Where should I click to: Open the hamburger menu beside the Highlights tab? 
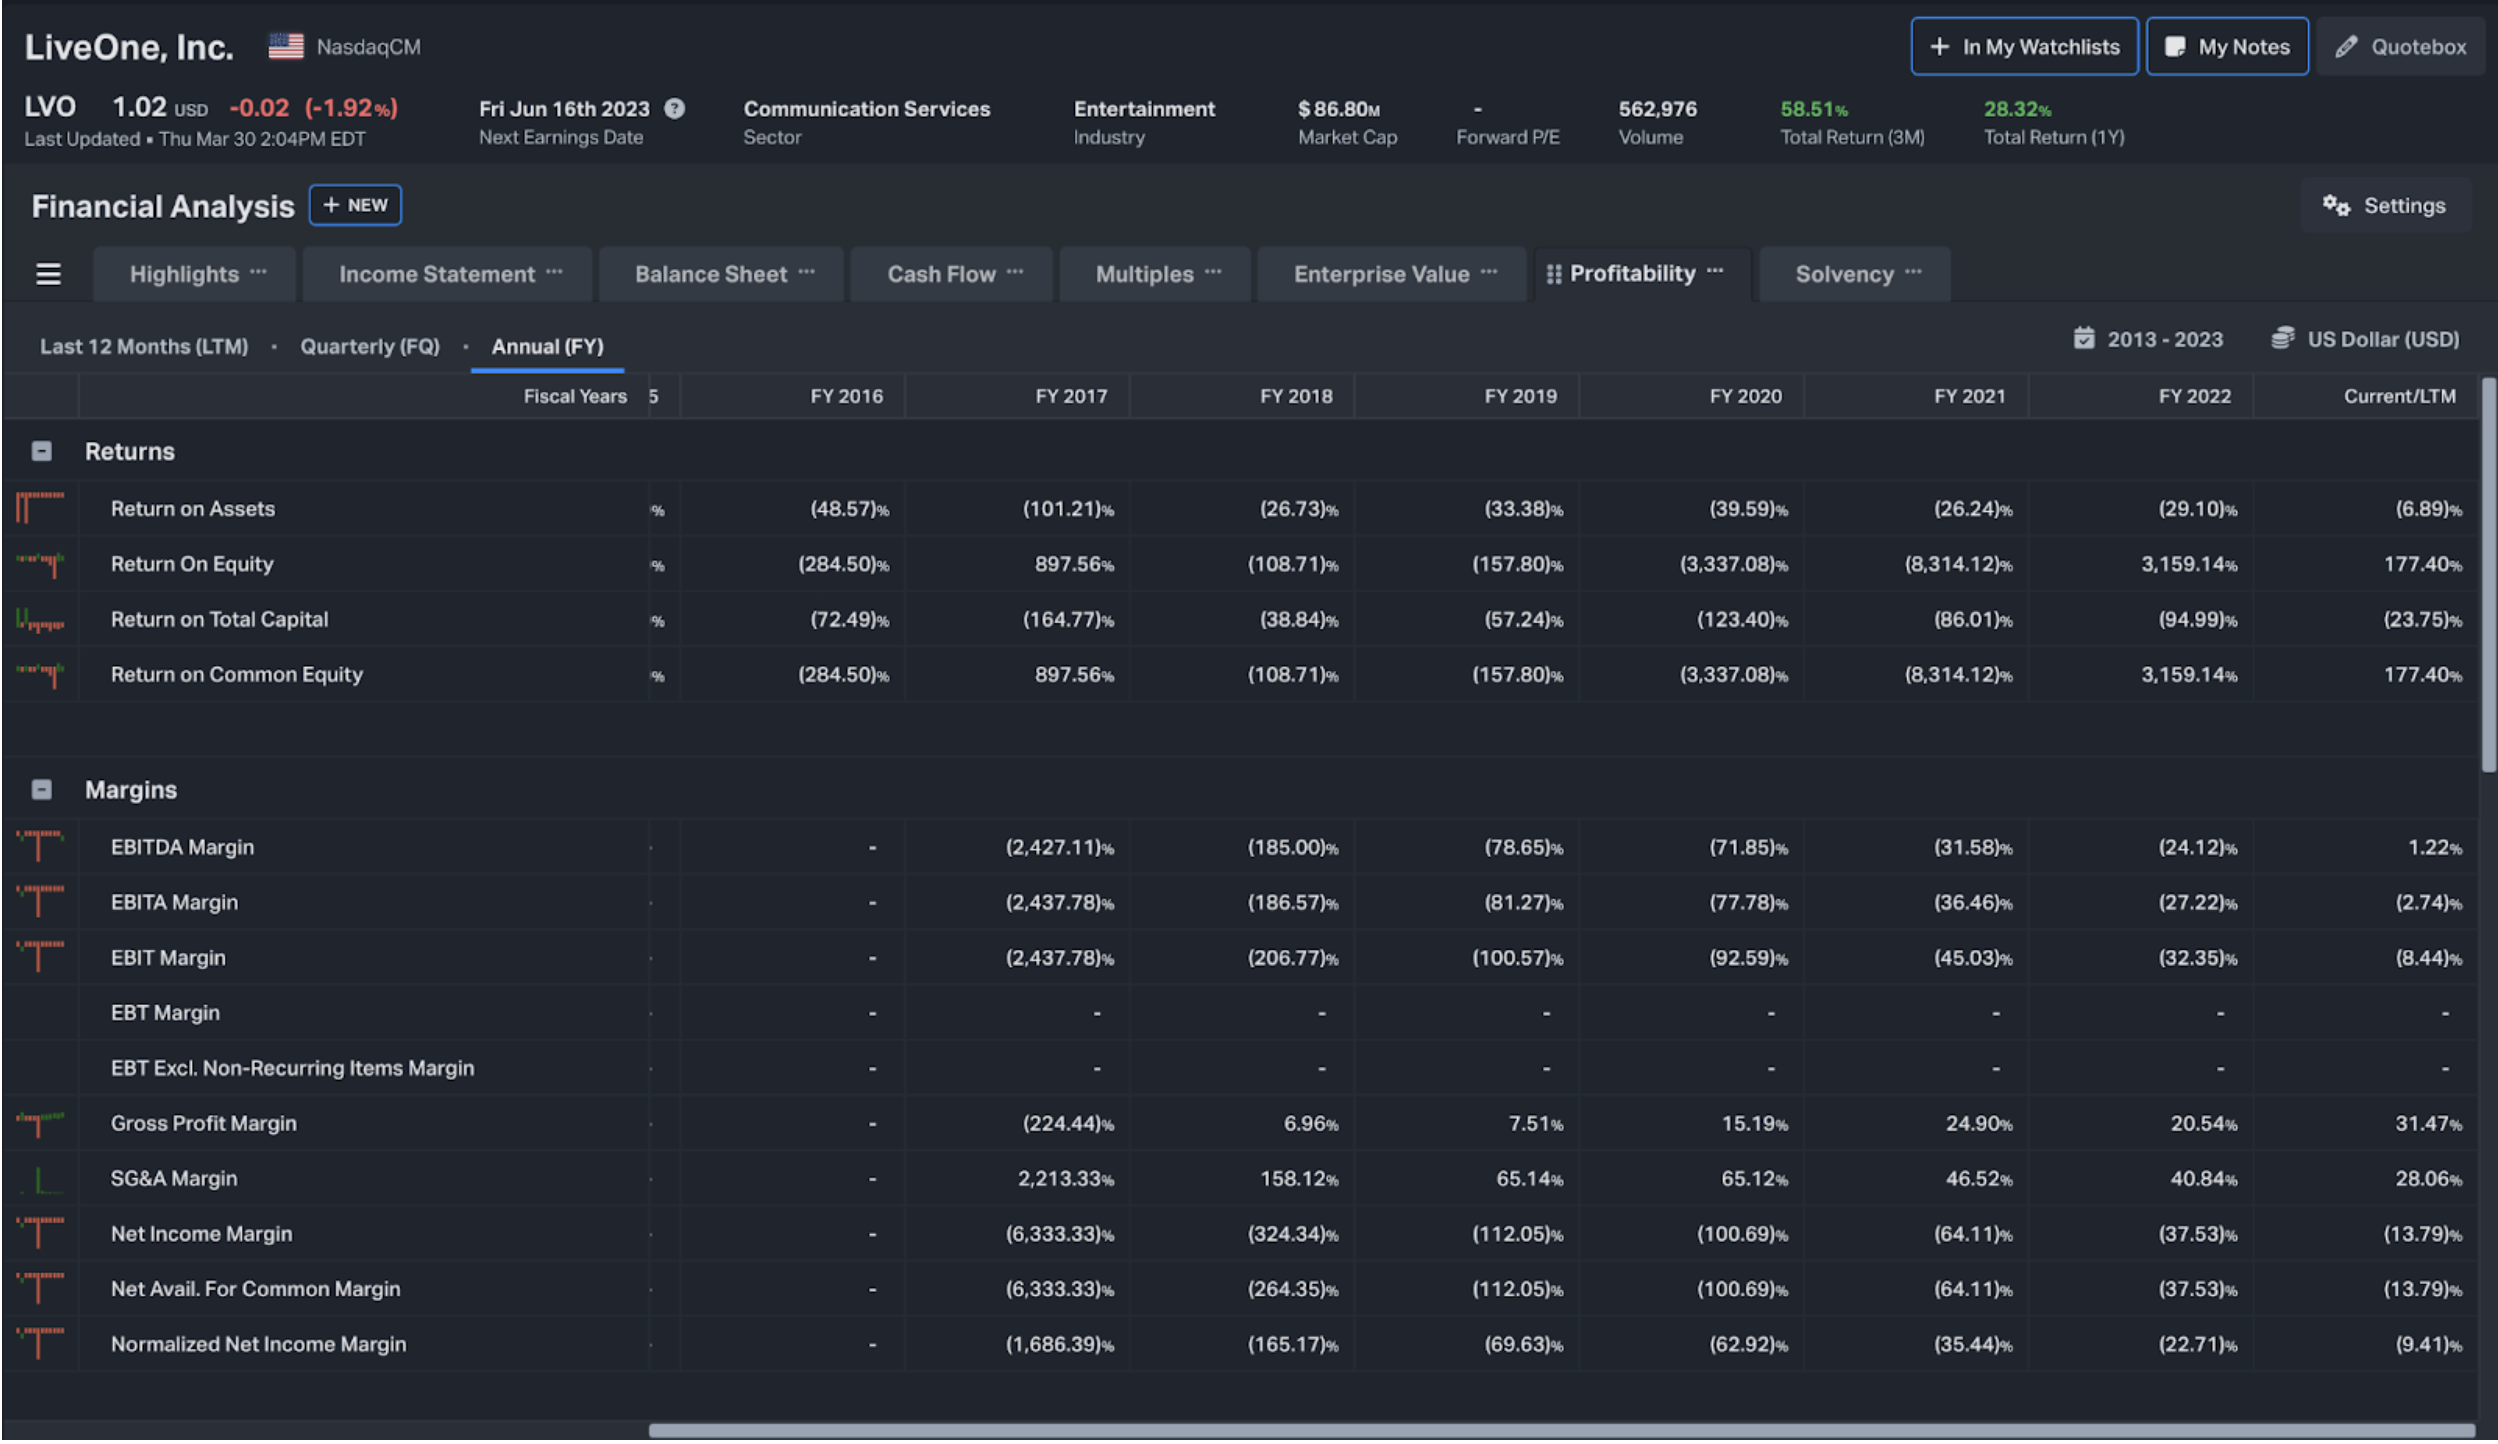click(x=48, y=274)
